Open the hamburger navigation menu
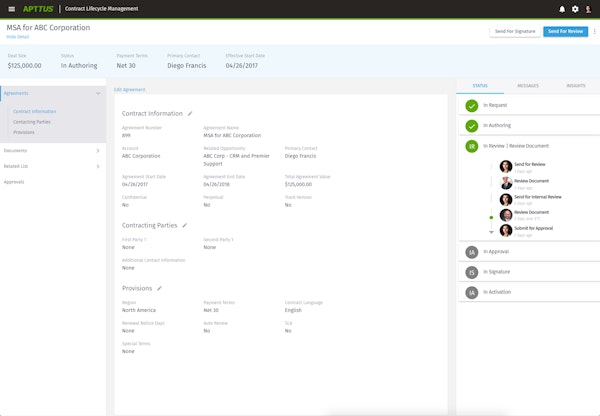This screenshot has height=416, width=600. [11, 9]
